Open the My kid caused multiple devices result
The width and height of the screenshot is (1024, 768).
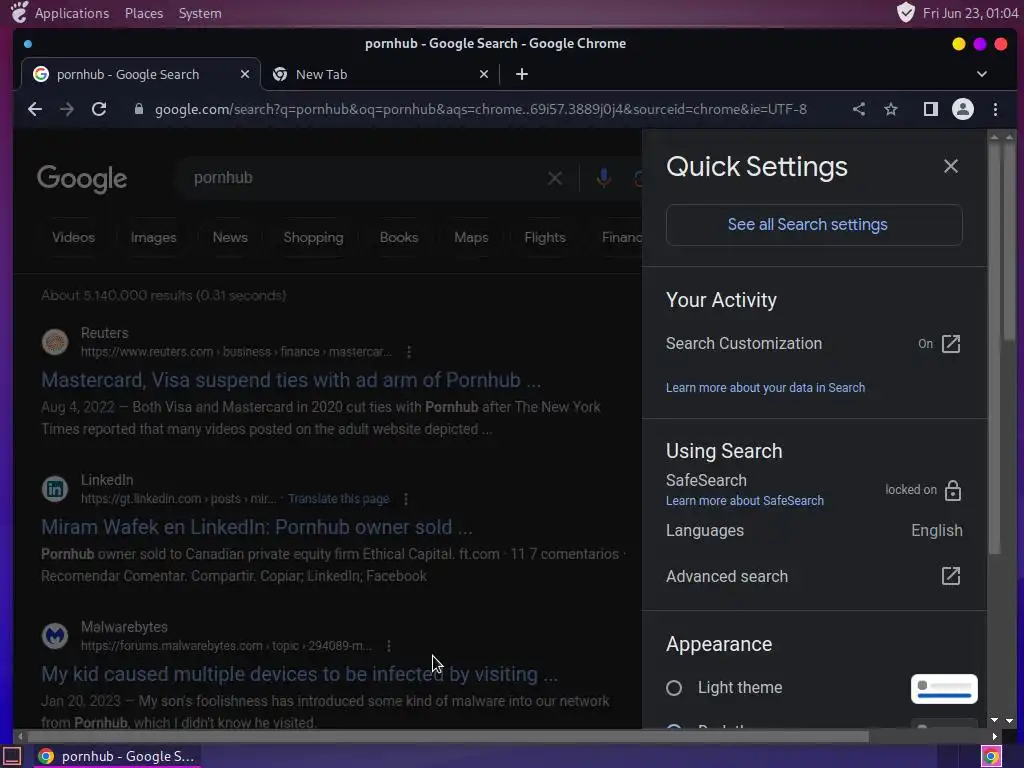tap(299, 674)
